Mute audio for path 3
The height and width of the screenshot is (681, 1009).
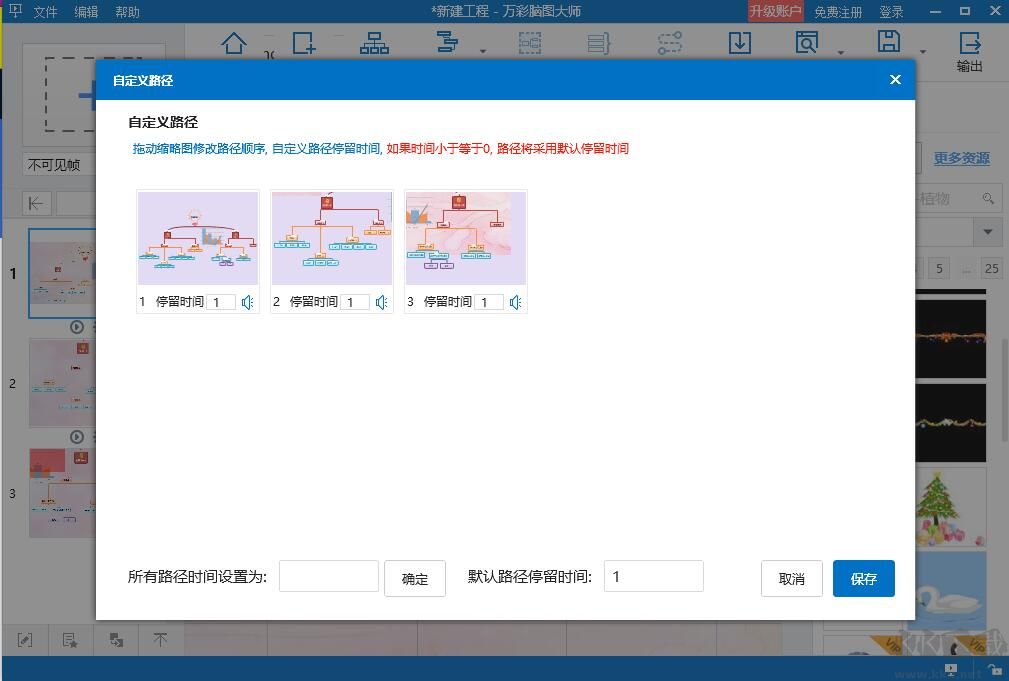(514, 301)
